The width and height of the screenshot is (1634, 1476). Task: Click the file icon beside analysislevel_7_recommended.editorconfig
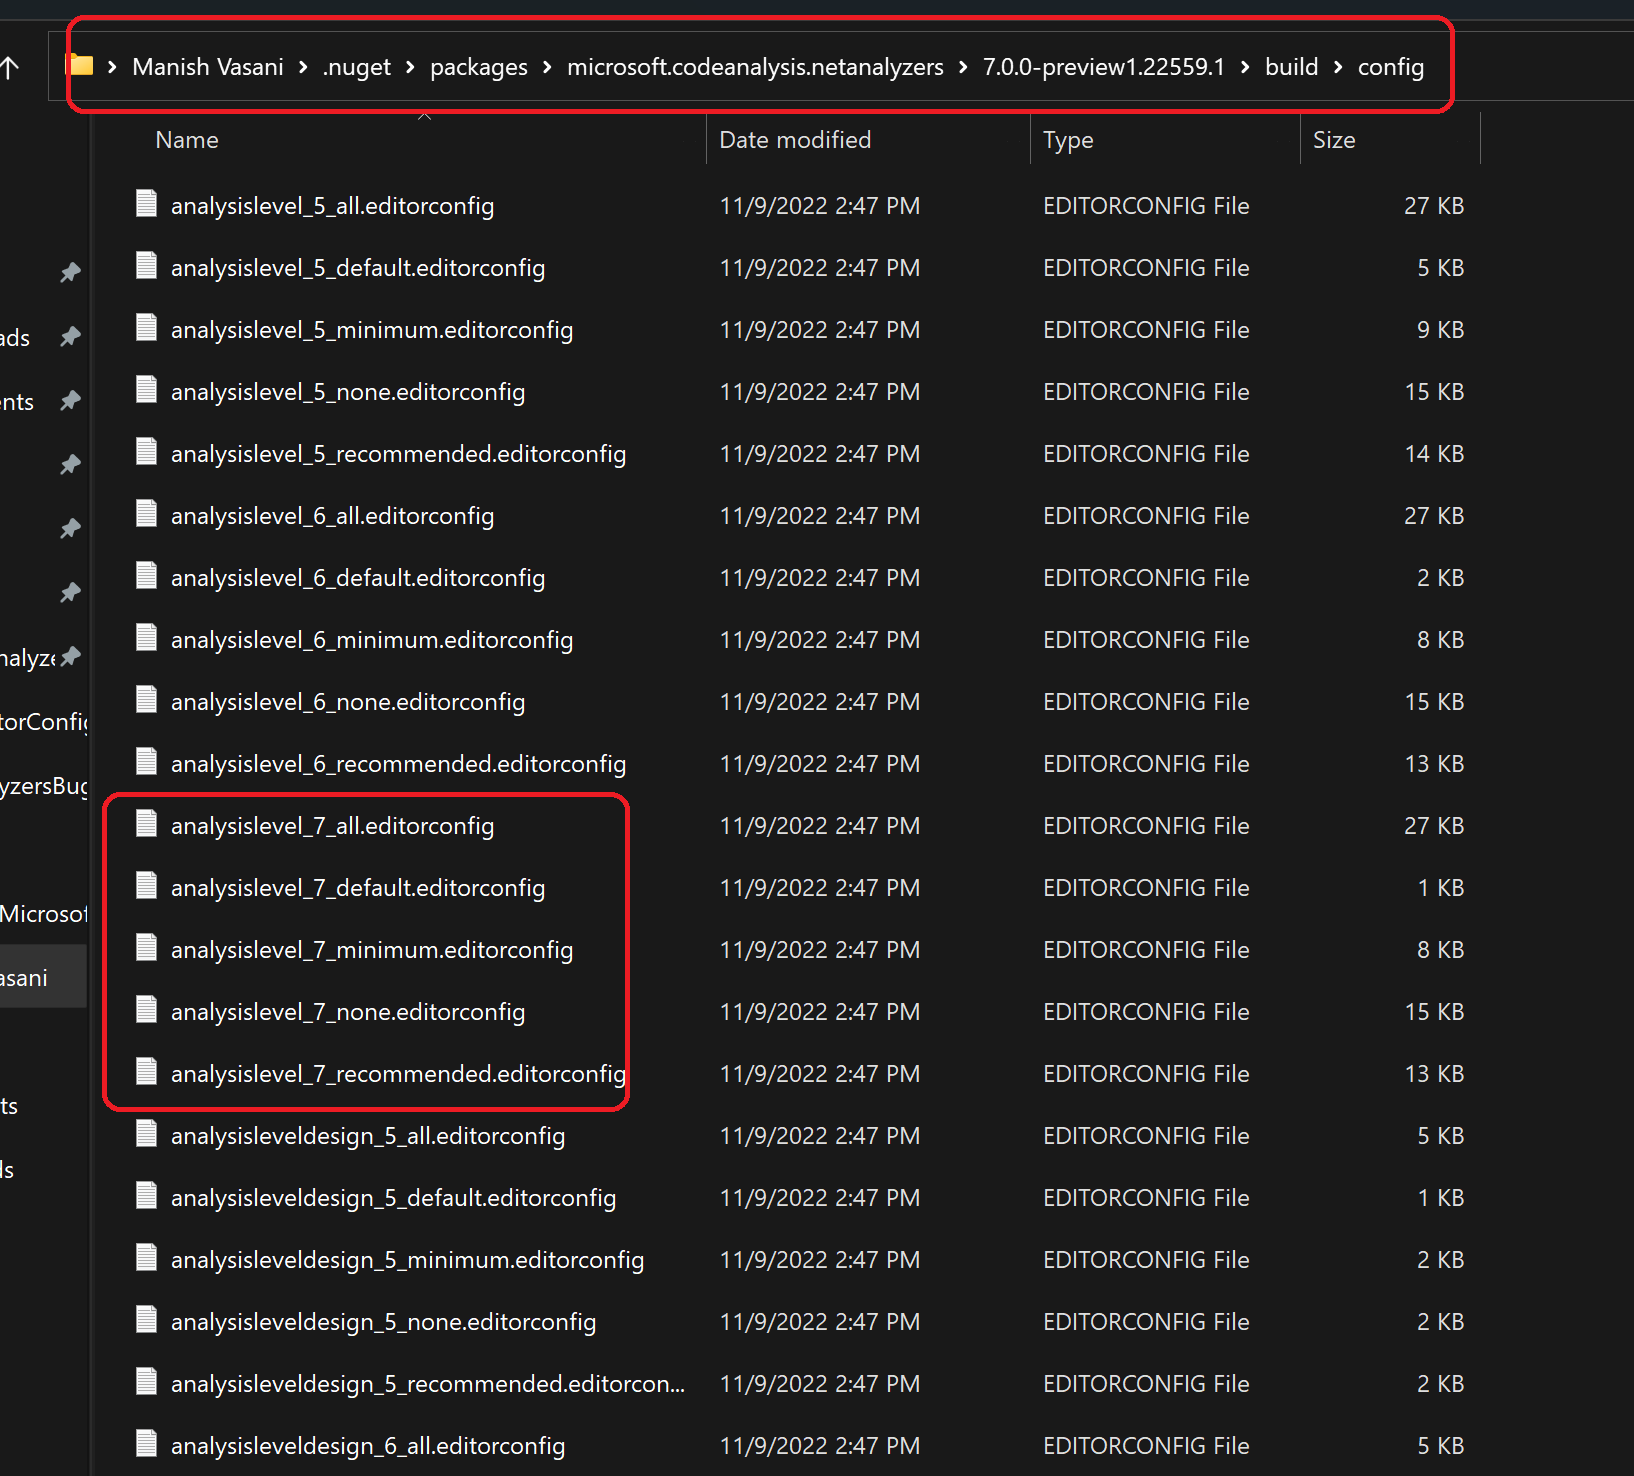coord(145,1072)
